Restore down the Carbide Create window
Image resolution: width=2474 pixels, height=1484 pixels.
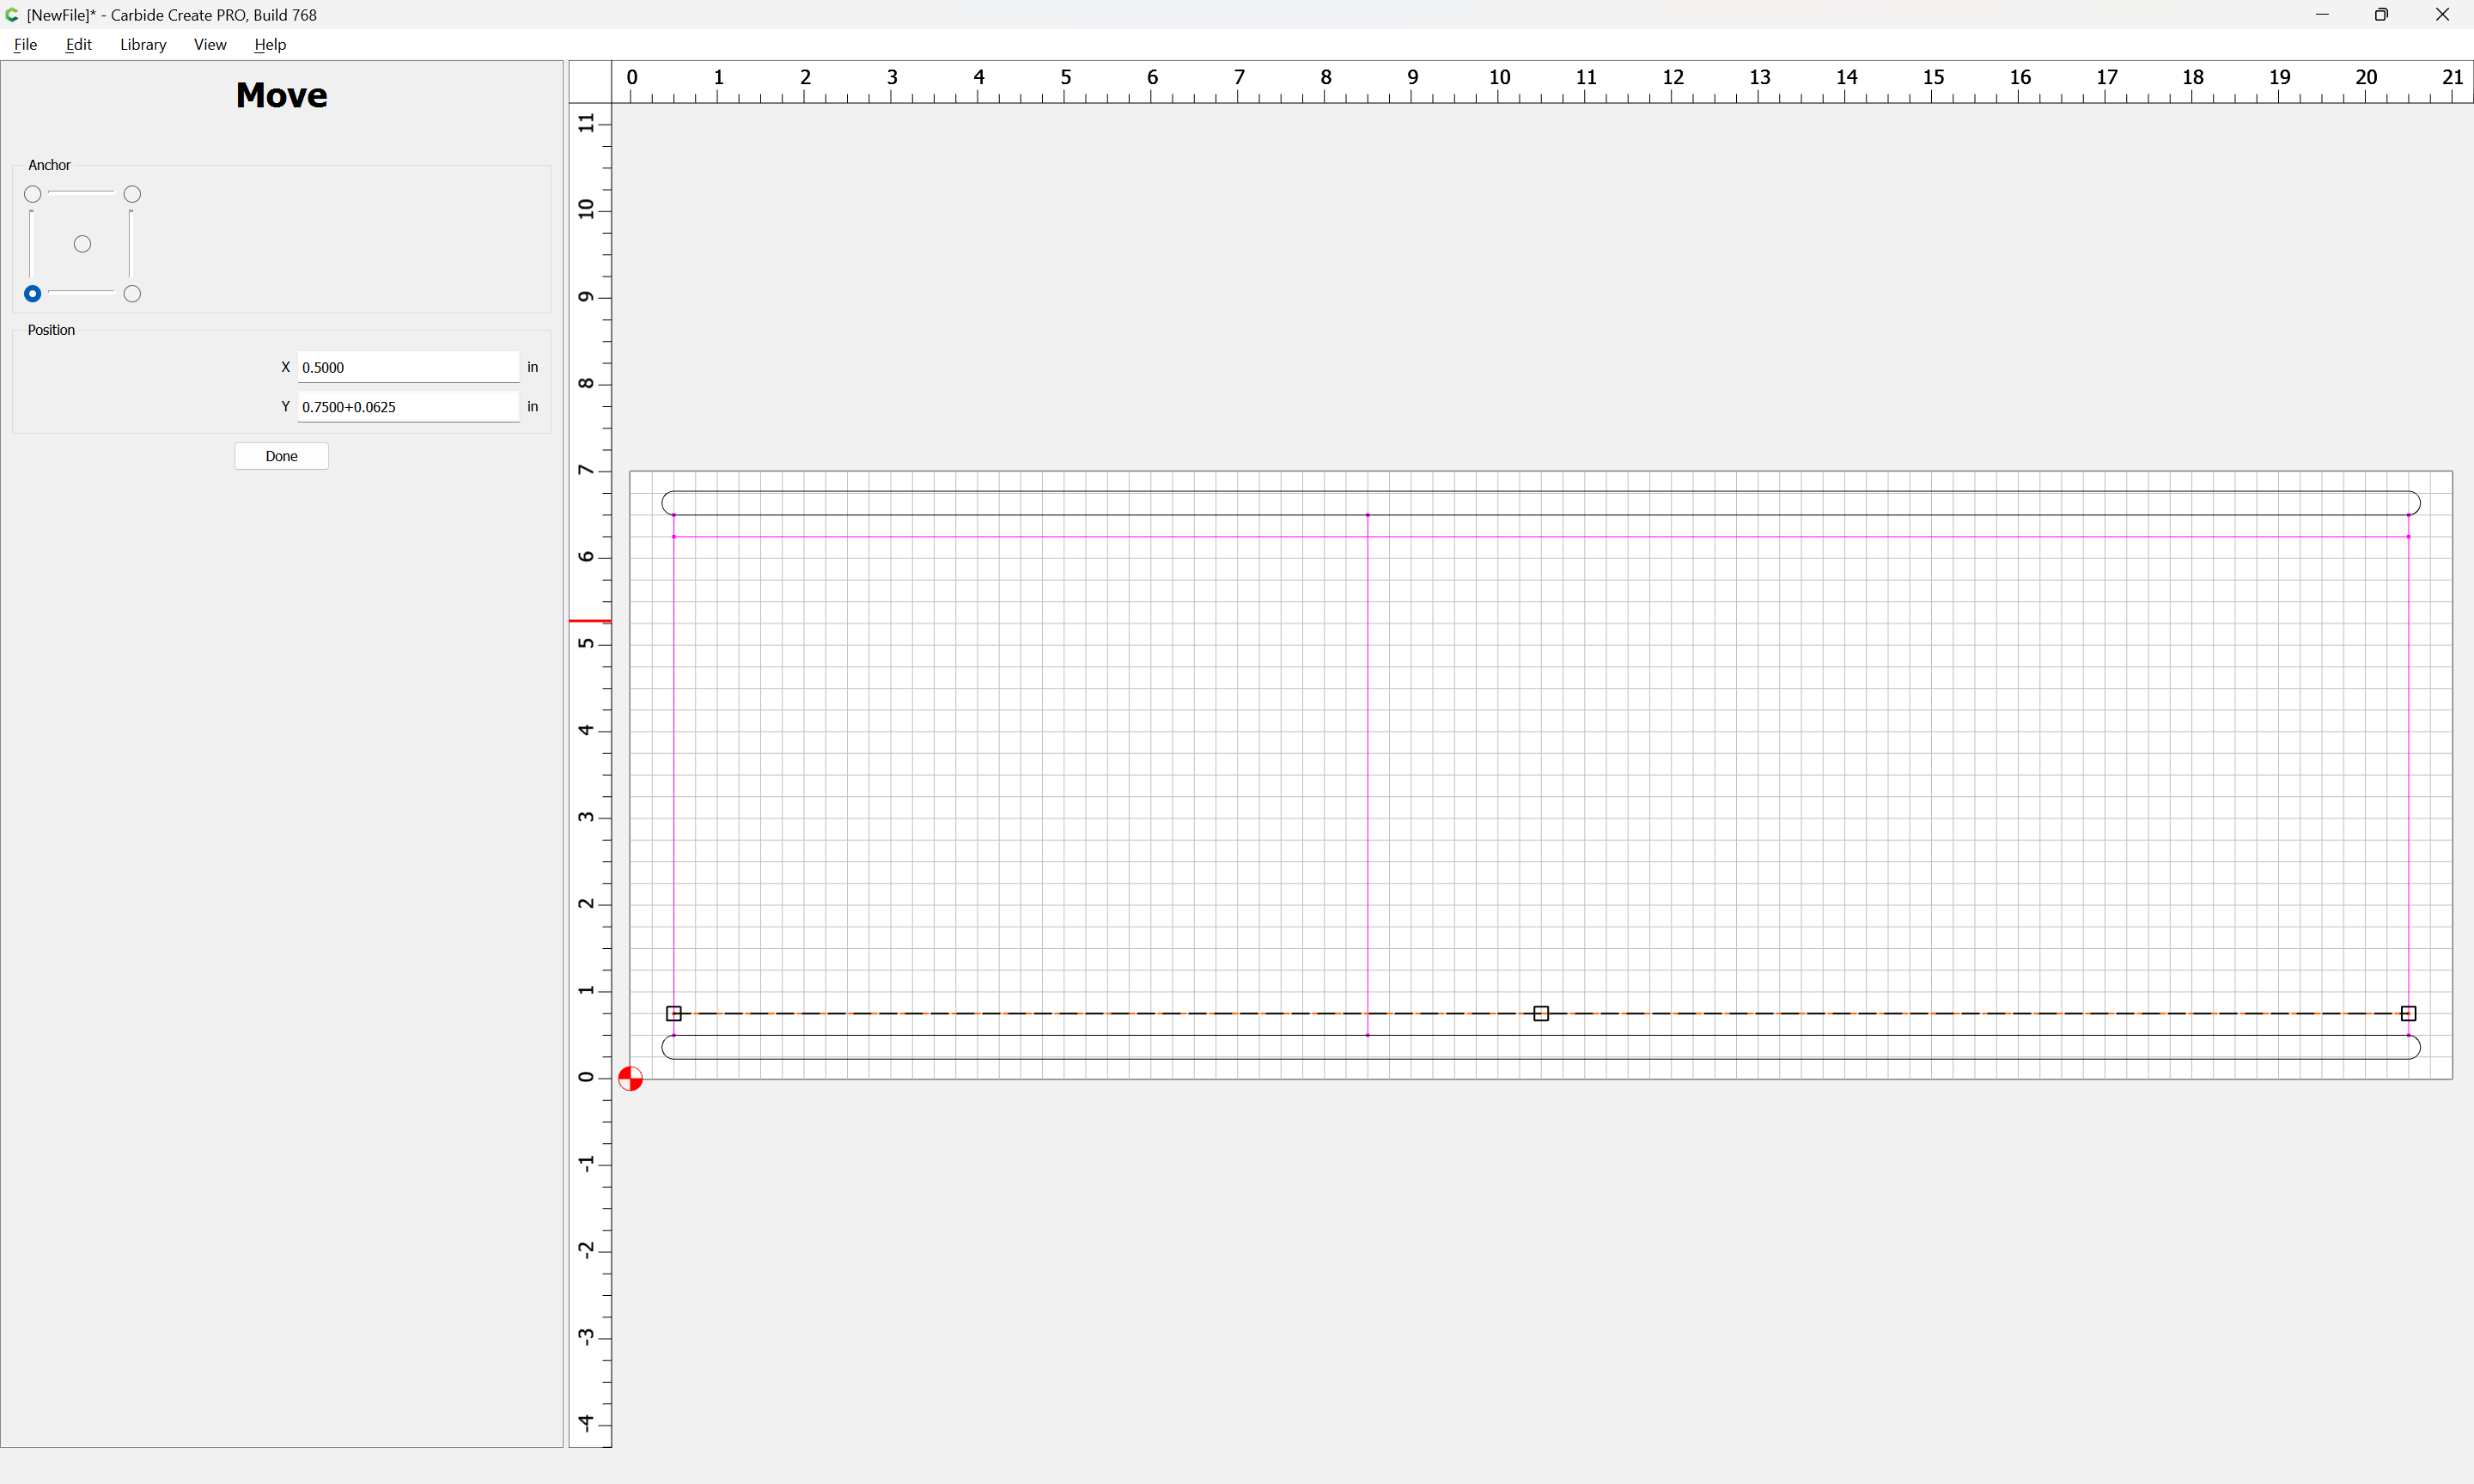(x=2382, y=15)
